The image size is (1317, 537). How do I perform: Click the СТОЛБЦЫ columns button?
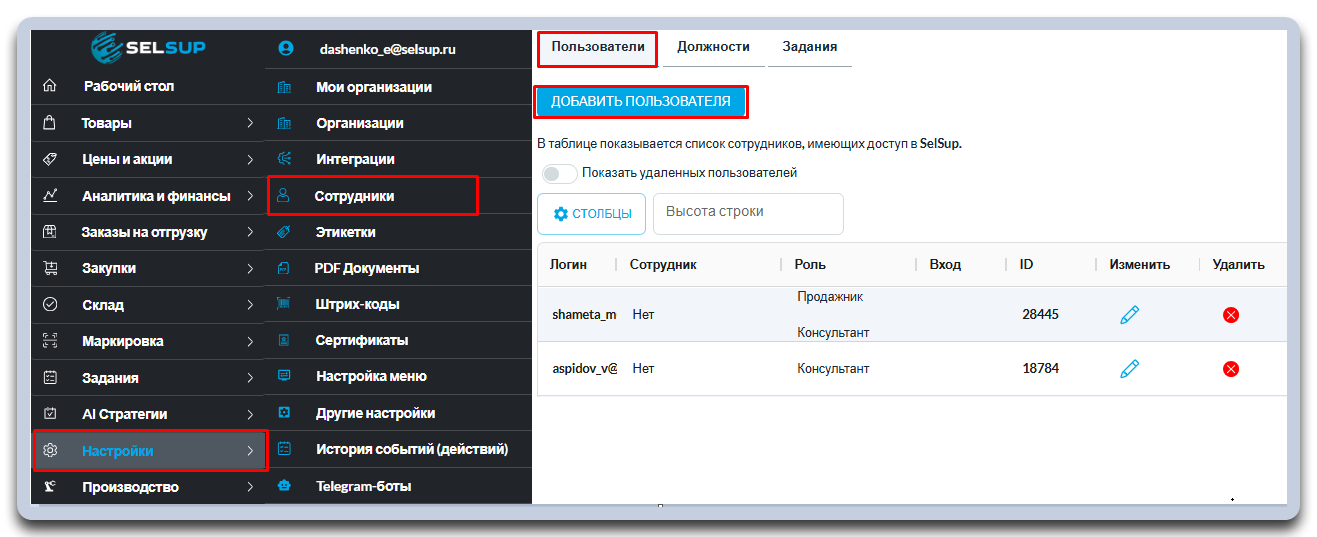[591, 214]
